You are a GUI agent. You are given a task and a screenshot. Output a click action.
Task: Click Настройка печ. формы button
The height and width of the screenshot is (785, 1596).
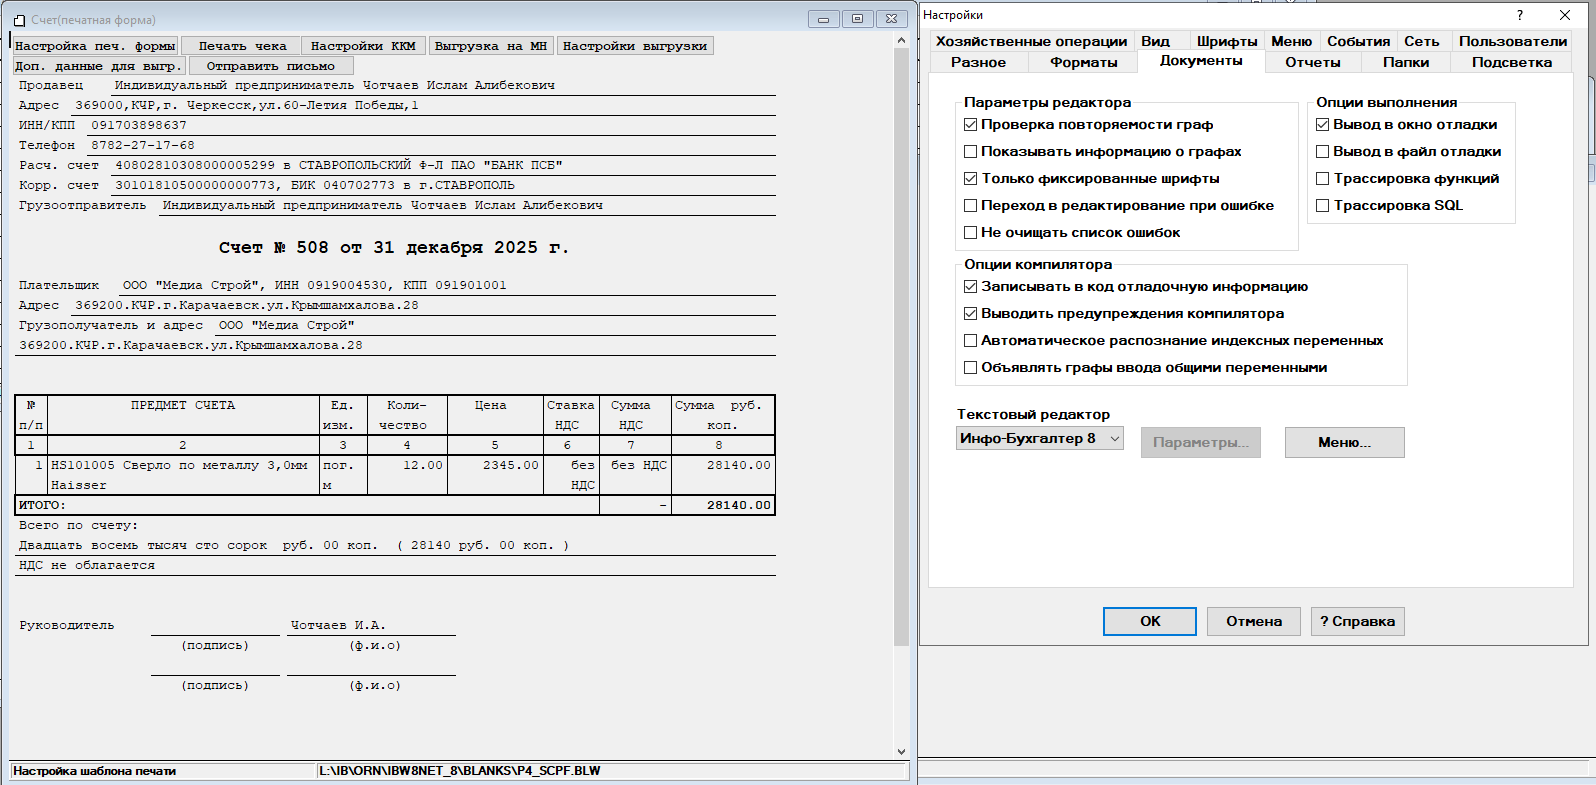coord(95,46)
